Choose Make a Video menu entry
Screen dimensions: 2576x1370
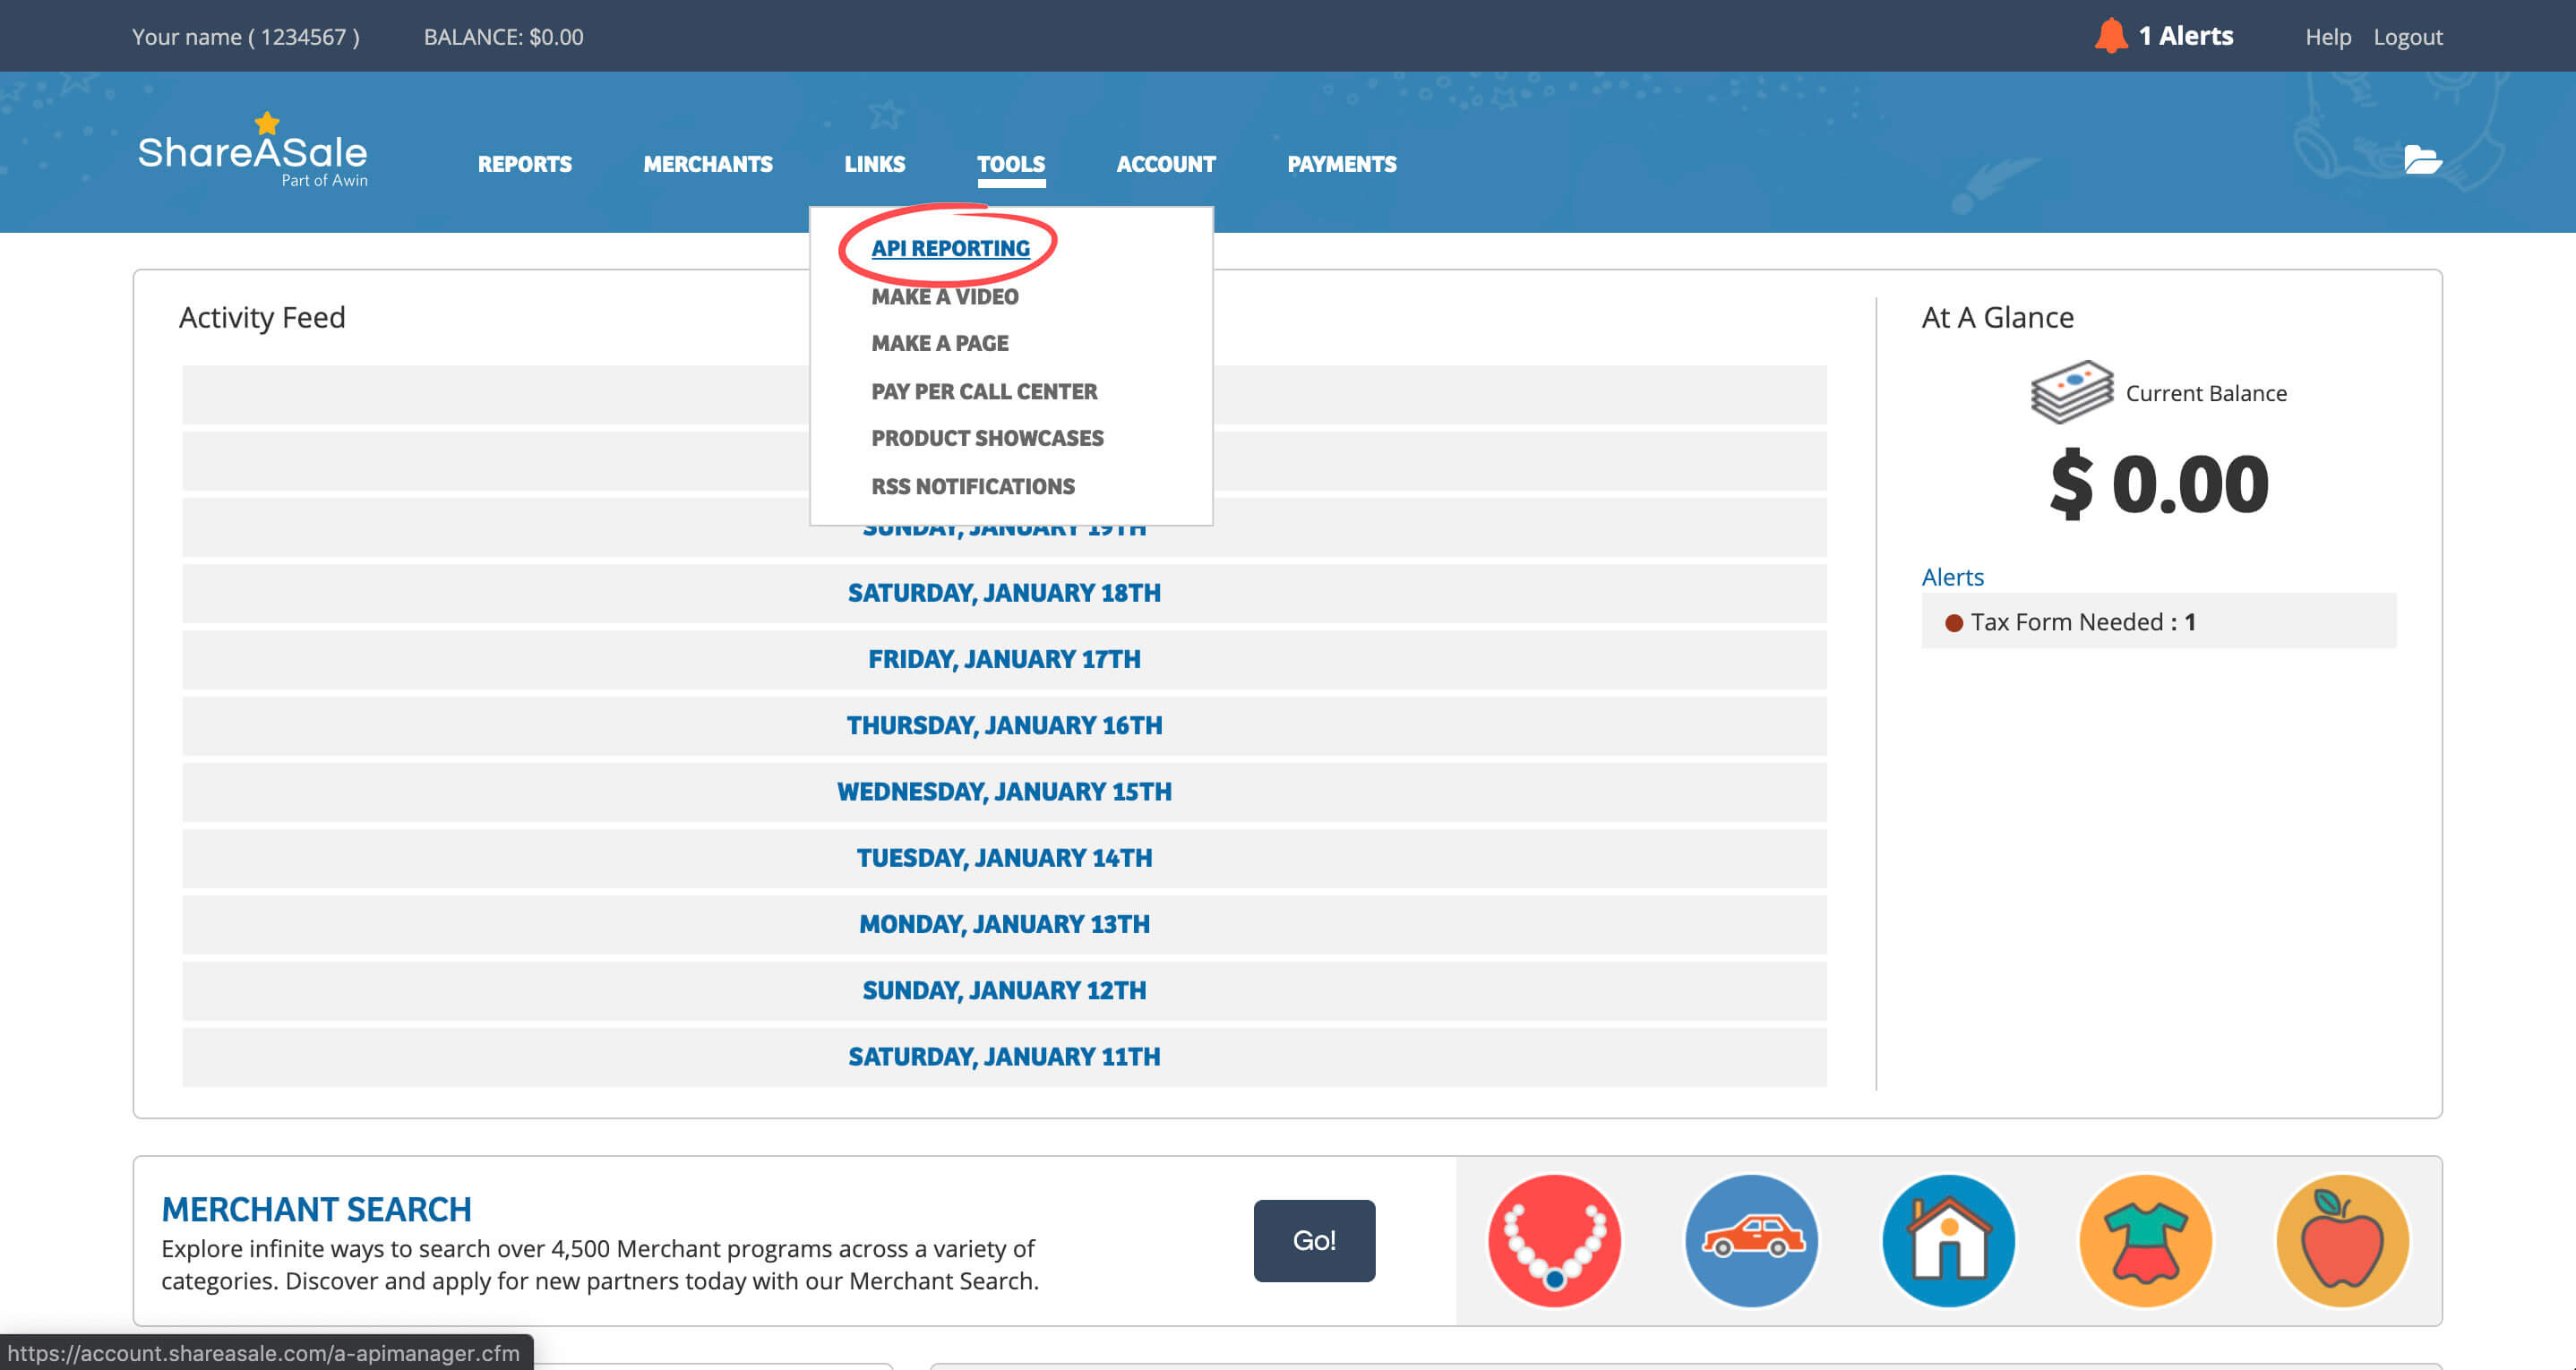click(945, 296)
